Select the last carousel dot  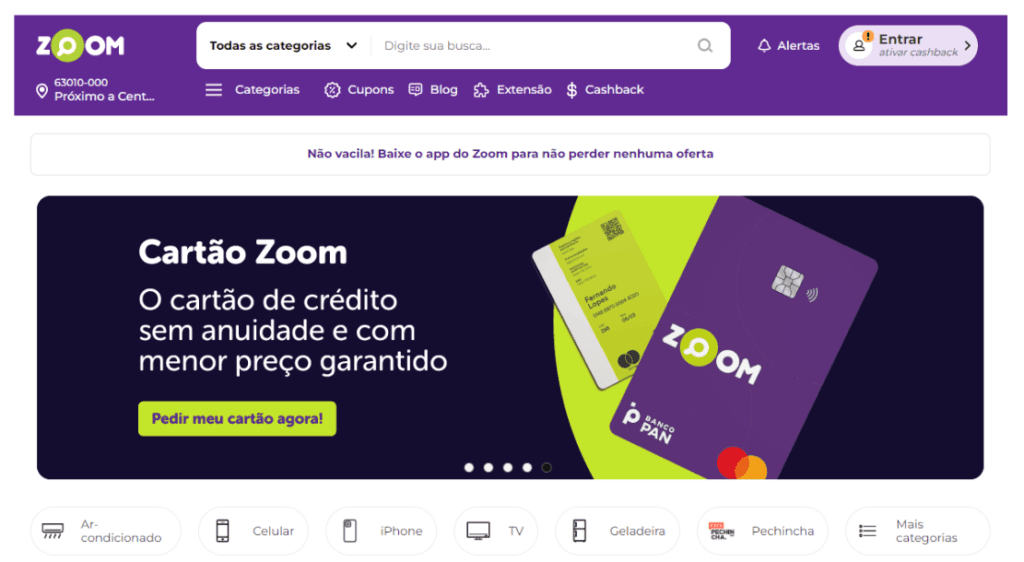547,467
